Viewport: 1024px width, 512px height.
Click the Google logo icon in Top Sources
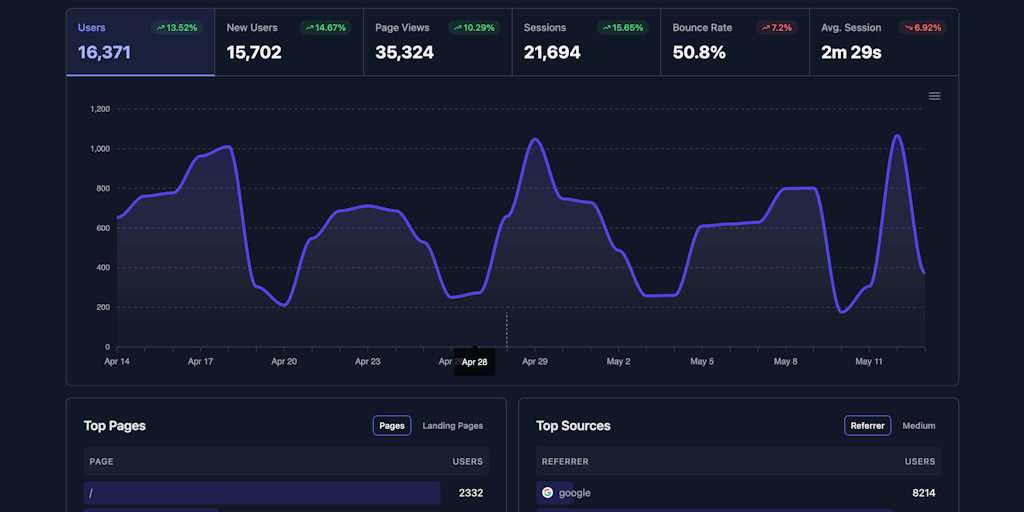(547, 492)
